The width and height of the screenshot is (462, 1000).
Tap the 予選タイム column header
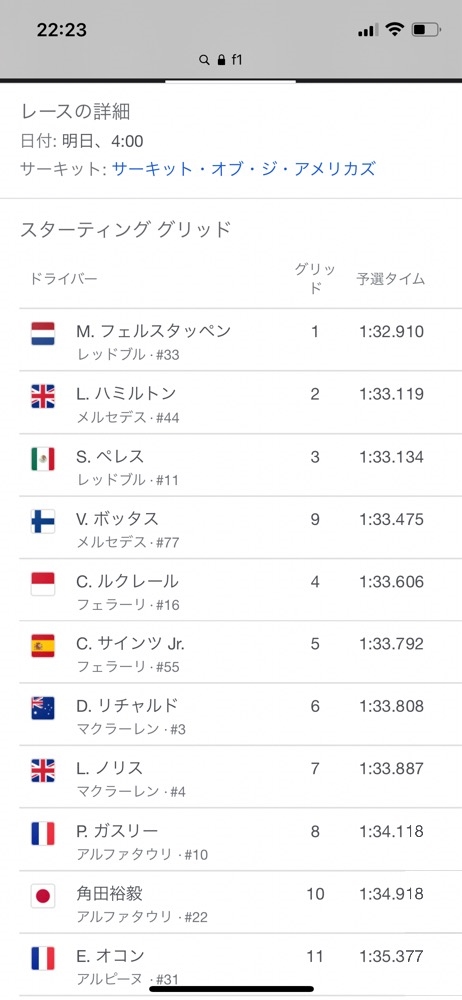point(391,279)
